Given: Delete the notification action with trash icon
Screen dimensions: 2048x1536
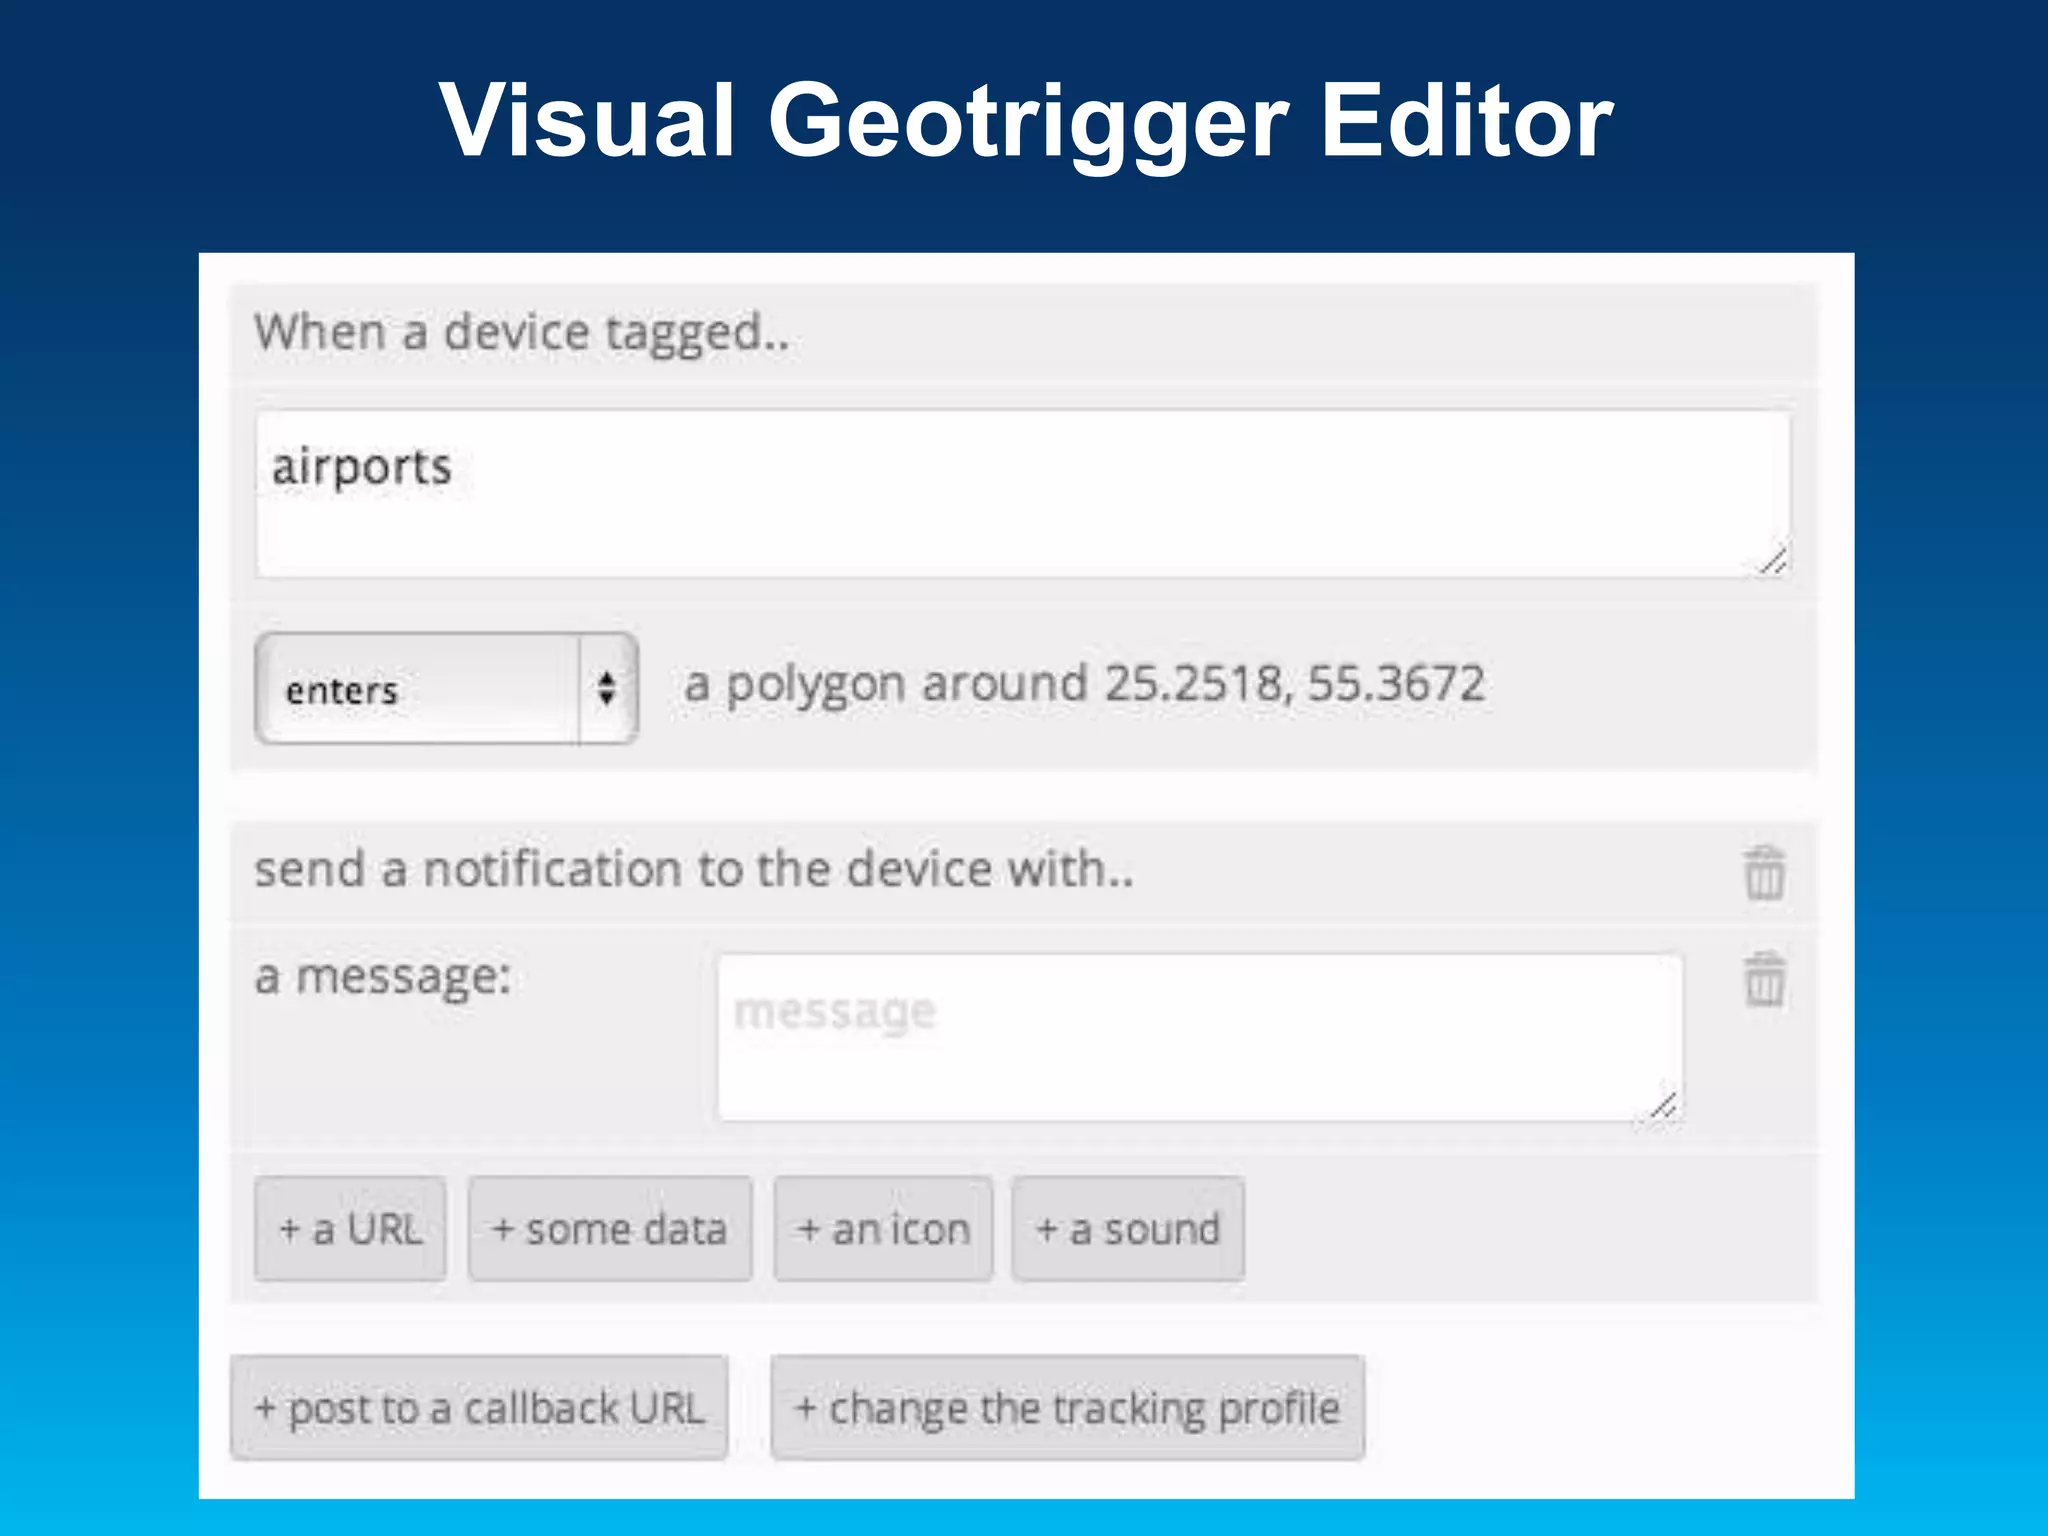Looking at the screenshot, I should pos(1764,872).
